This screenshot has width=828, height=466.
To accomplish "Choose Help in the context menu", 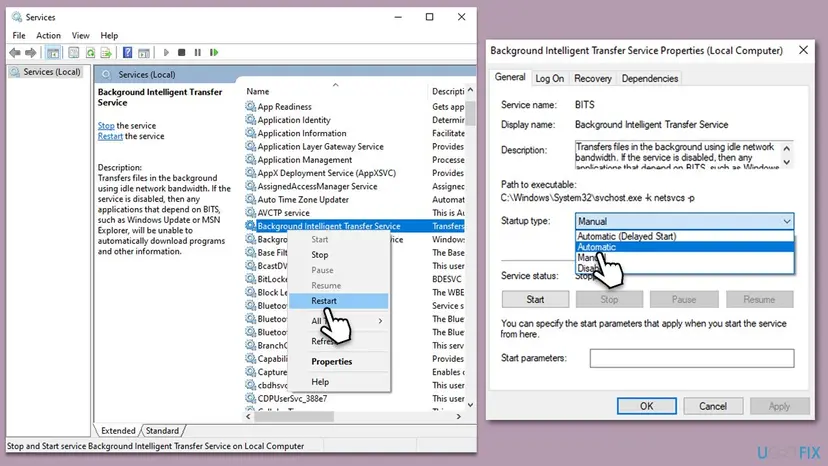I will [338, 381].
